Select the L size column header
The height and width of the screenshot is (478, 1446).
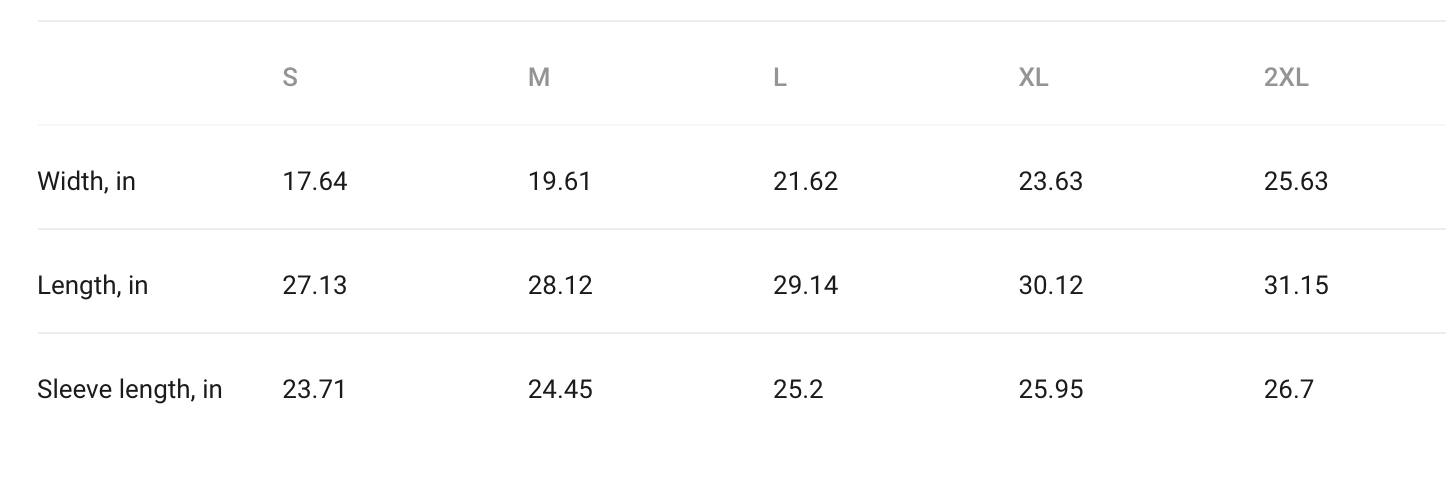(x=780, y=77)
